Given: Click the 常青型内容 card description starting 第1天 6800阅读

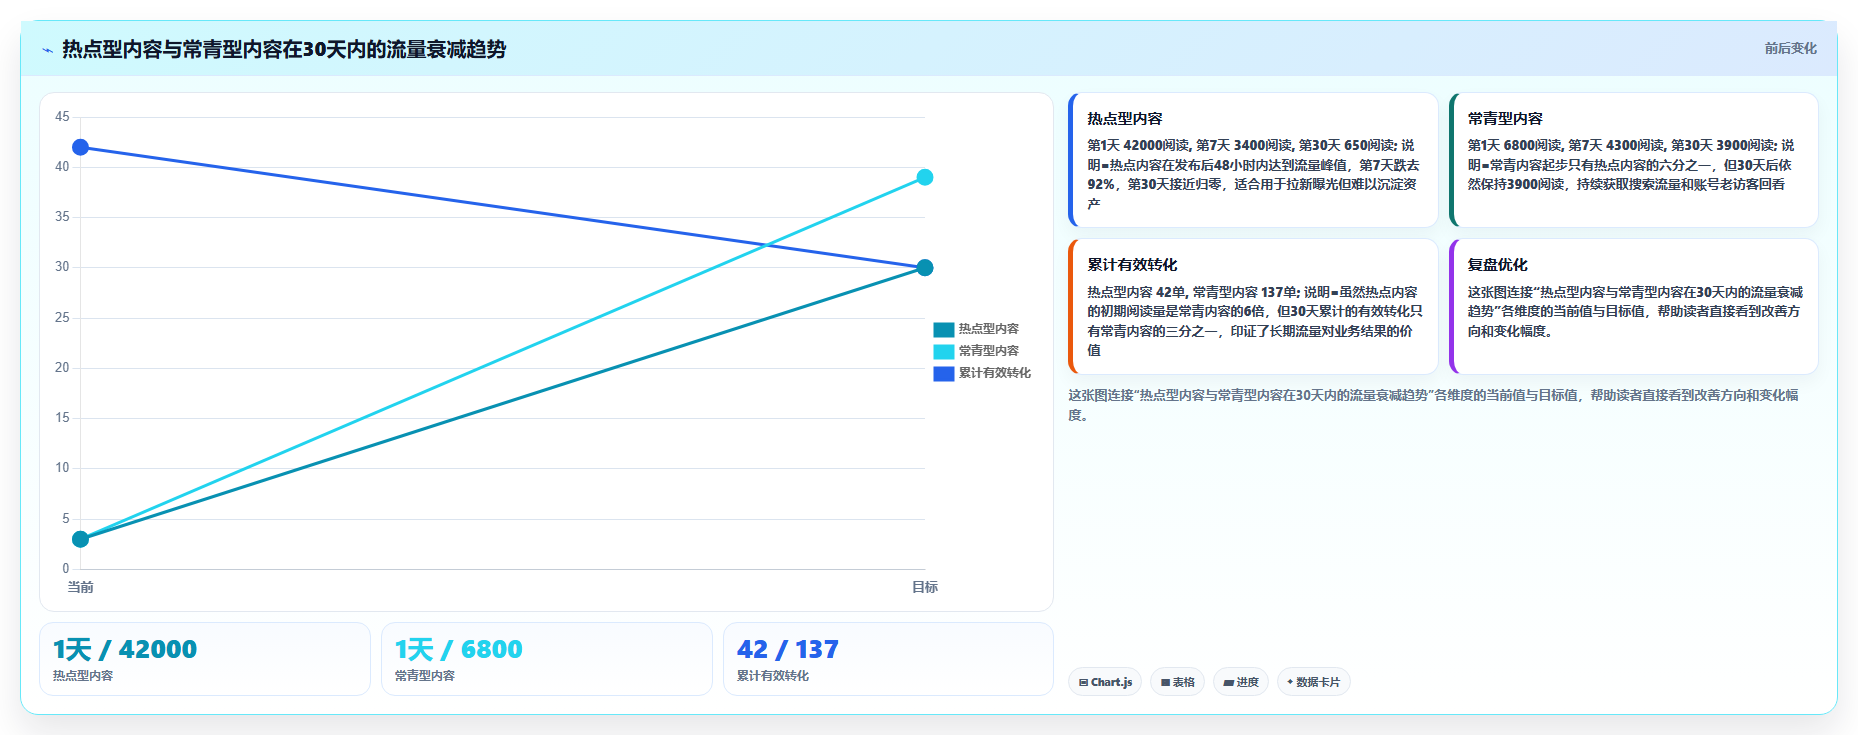Looking at the screenshot, I should pyautogui.click(x=1631, y=165).
